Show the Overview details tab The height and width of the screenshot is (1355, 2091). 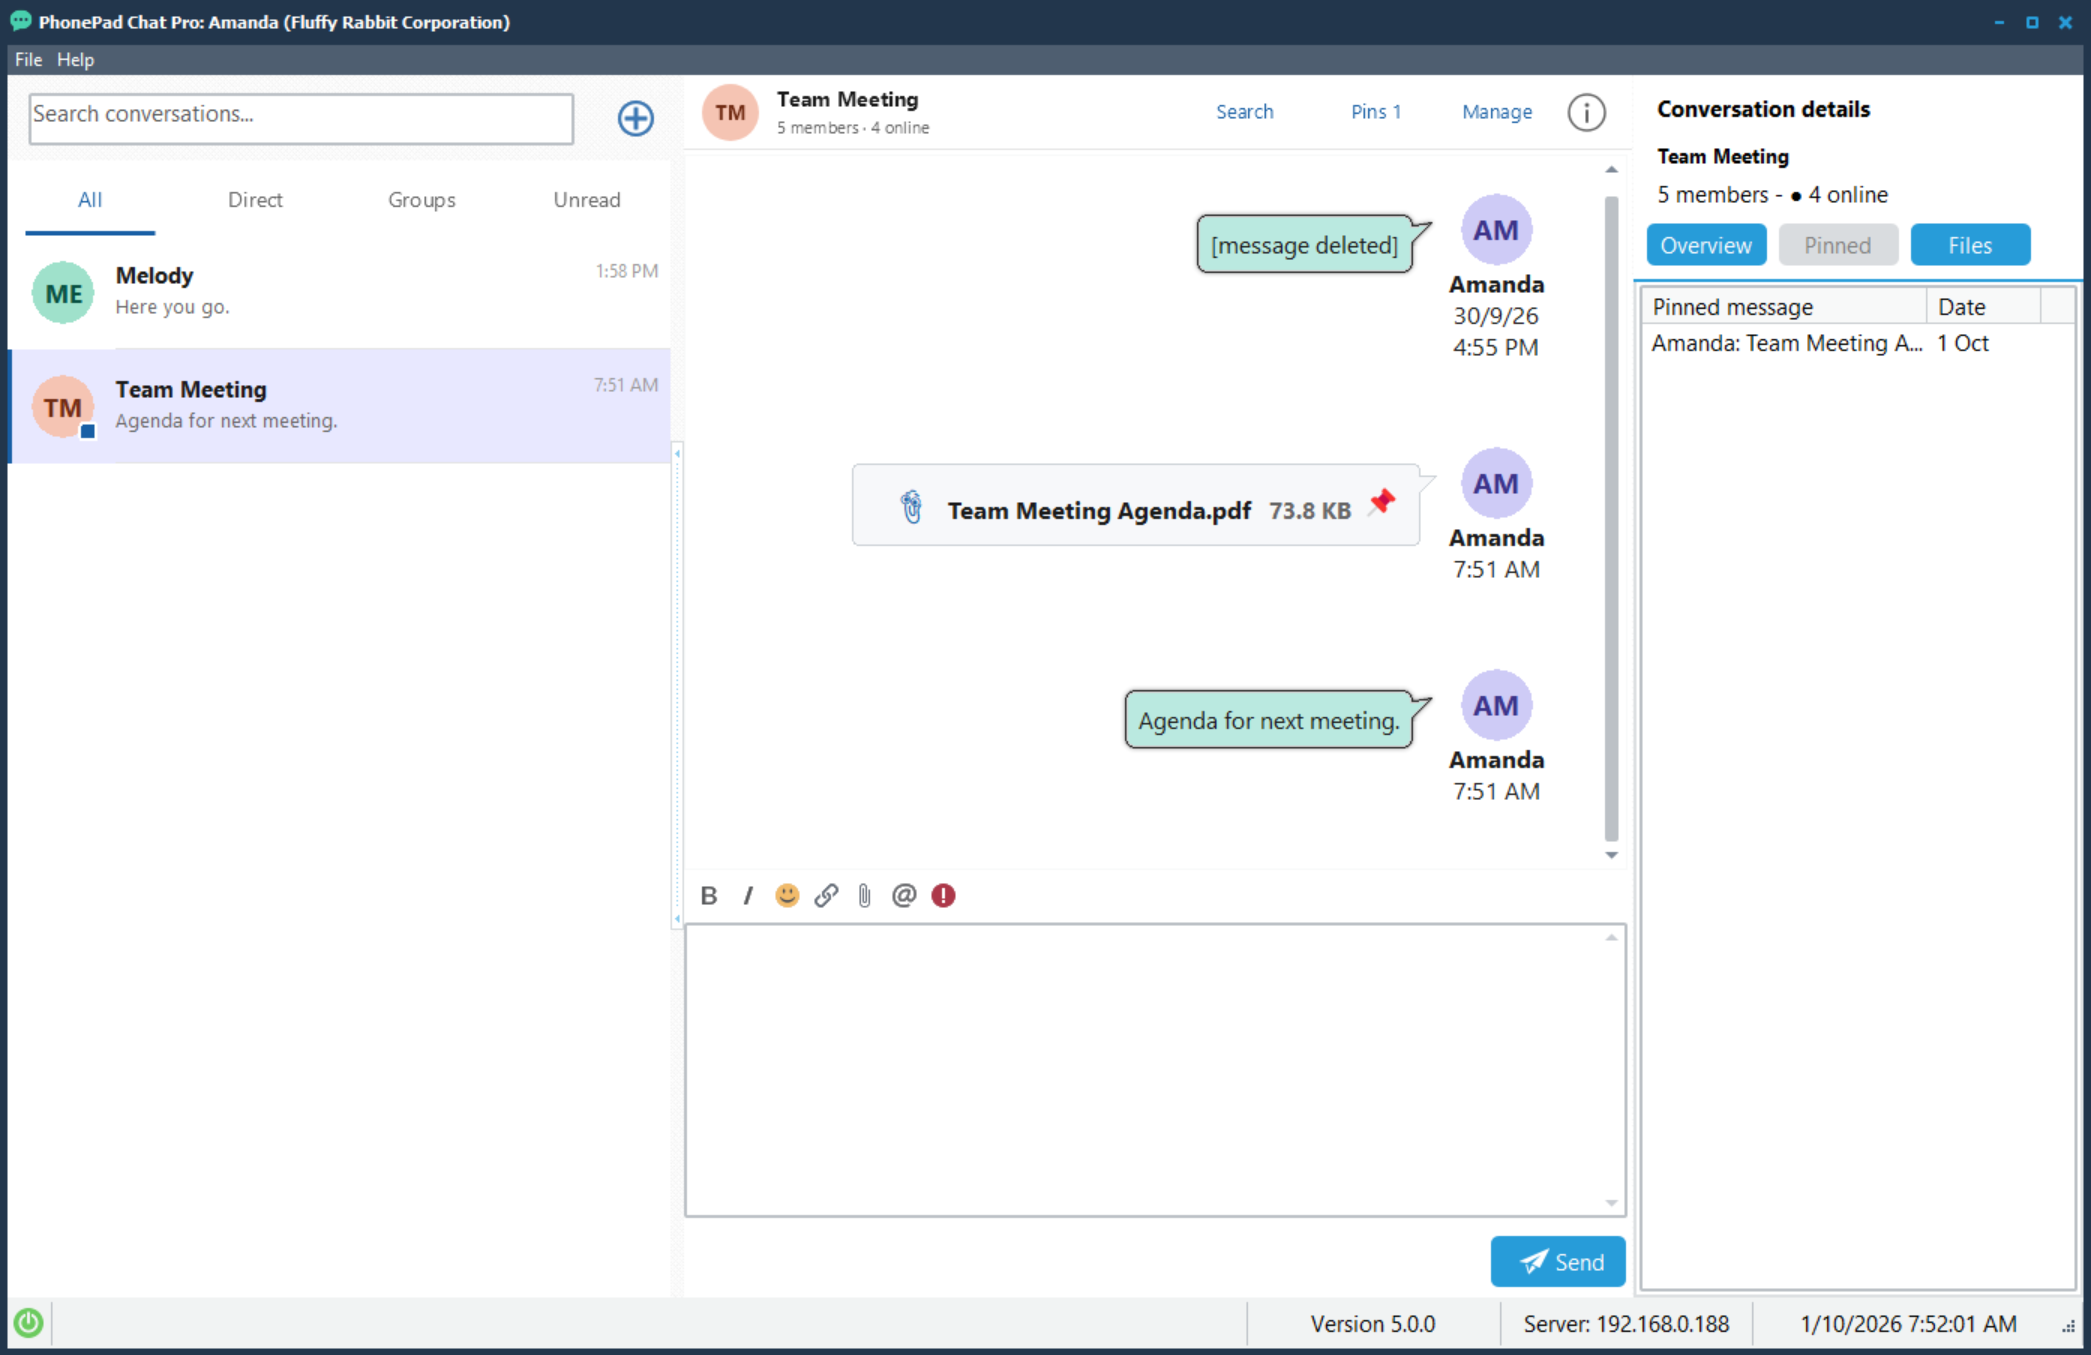[x=1706, y=245]
